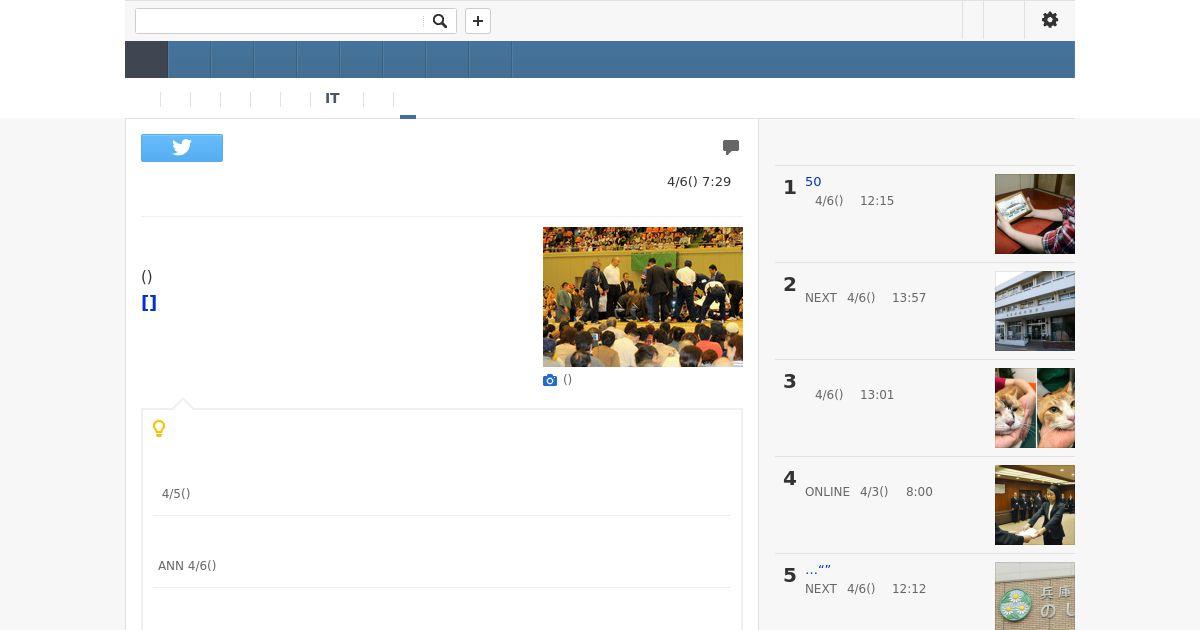Viewport: 1200px width, 630px height.
Task: Click the plus button beside search
Action: click(x=478, y=21)
